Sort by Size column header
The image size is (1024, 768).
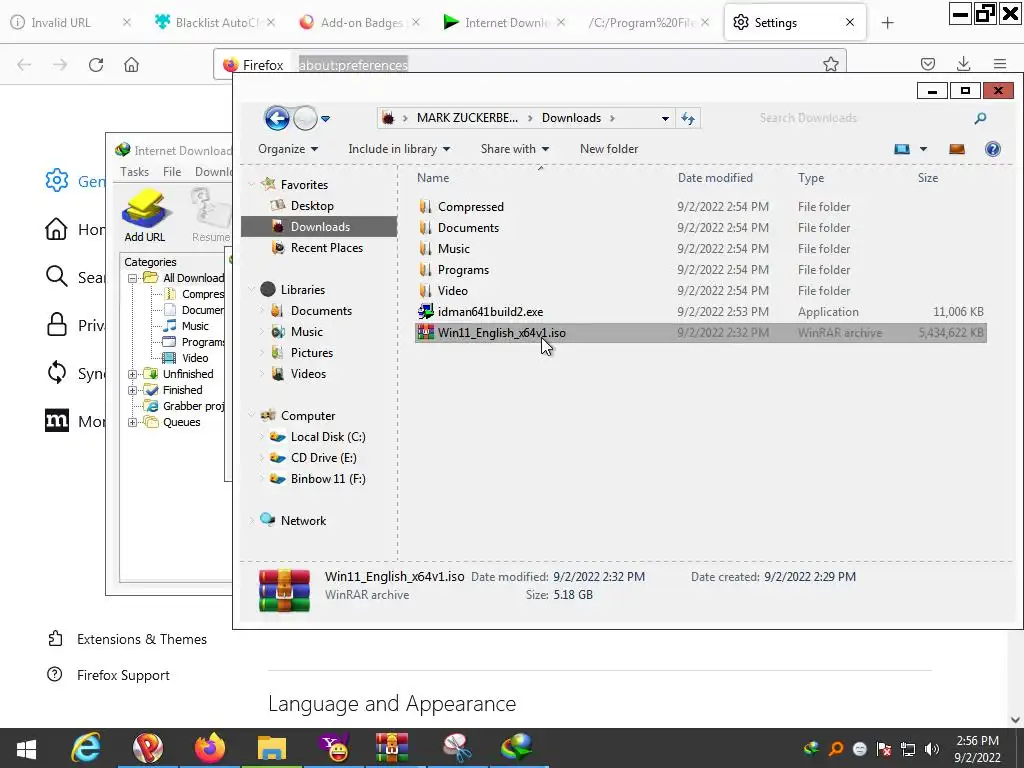click(927, 178)
